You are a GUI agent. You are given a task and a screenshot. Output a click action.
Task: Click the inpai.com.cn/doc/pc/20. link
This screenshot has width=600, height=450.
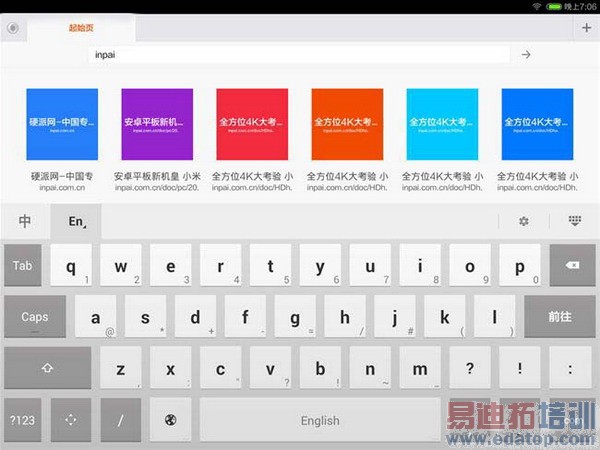[157, 188]
